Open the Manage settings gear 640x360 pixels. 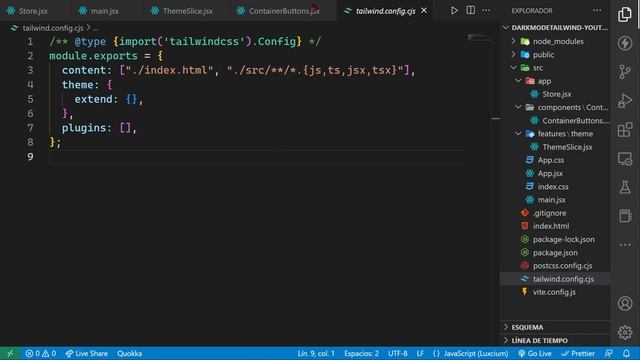[x=624, y=332]
